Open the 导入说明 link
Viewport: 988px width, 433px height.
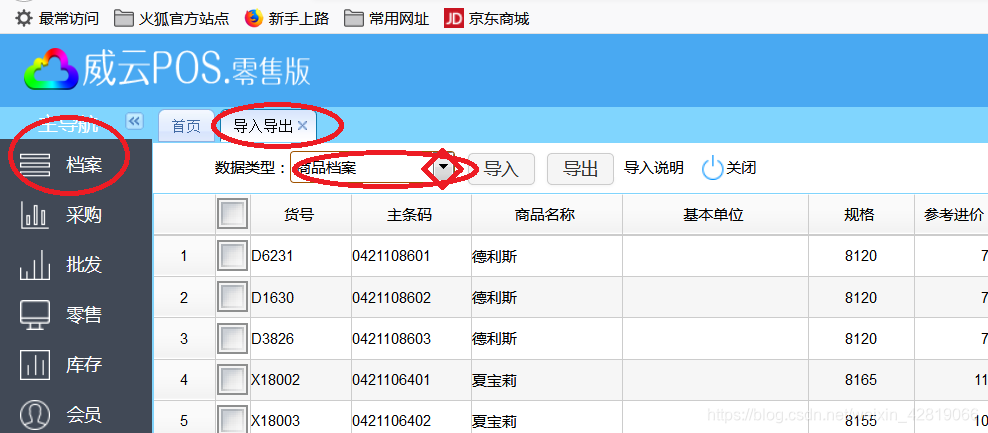tap(654, 168)
